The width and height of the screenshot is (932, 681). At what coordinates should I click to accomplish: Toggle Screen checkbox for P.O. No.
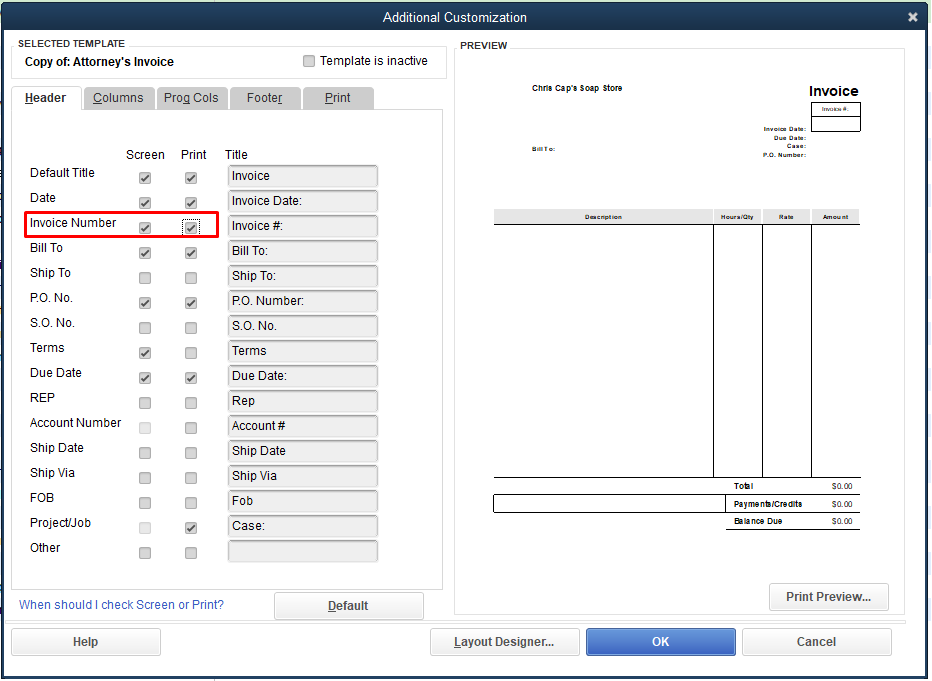pos(144,302)
